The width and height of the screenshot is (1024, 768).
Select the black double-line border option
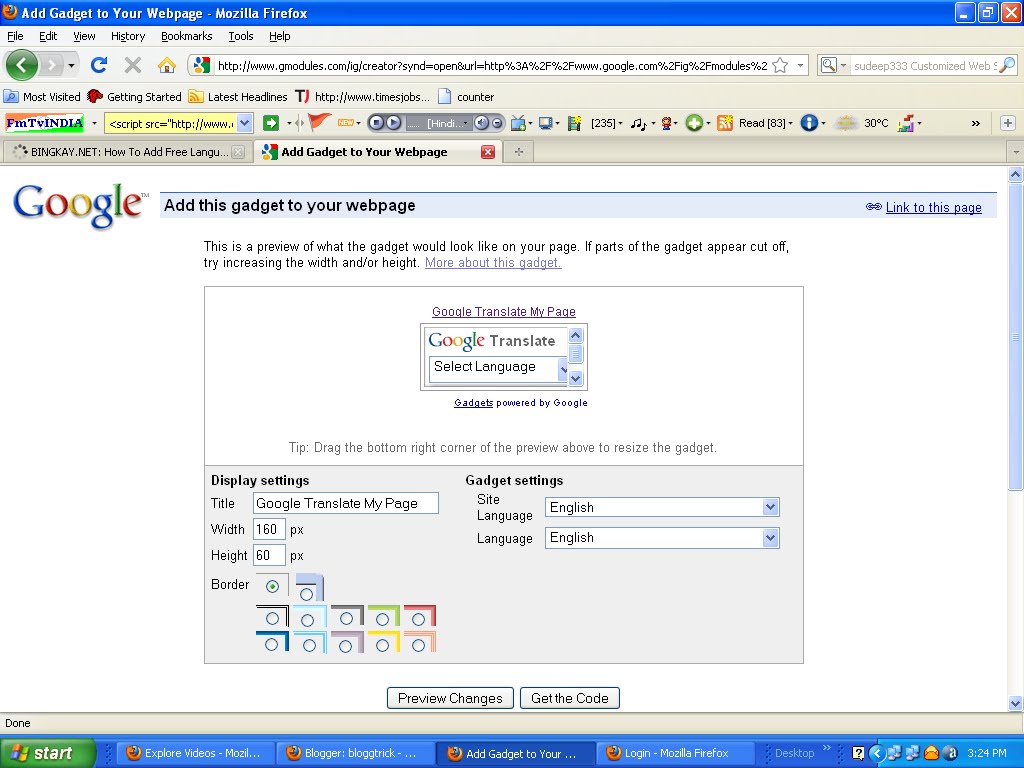click(272, 617)
